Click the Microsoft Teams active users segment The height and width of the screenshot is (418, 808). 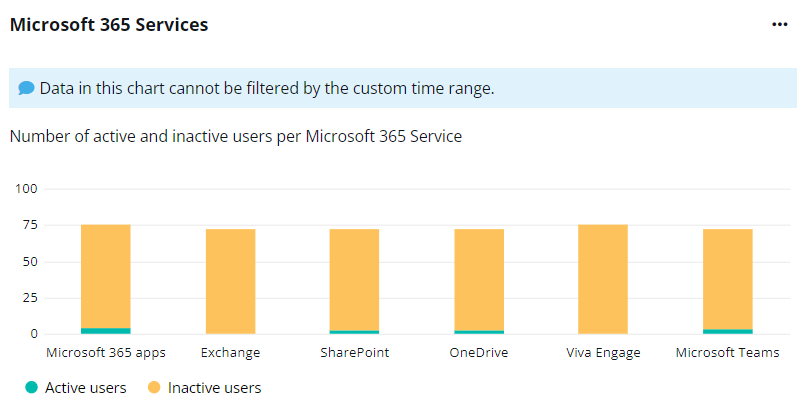point(728,332)
